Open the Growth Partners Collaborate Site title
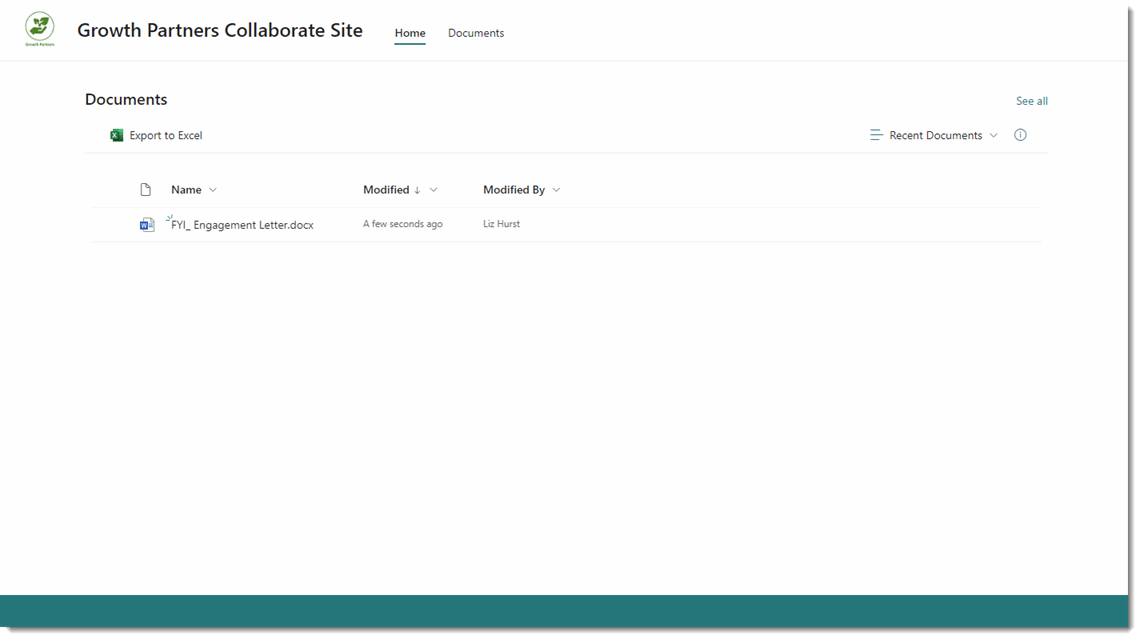This screenshot has height=639, width=1140. pyautogui.click(x=220, y=30)
